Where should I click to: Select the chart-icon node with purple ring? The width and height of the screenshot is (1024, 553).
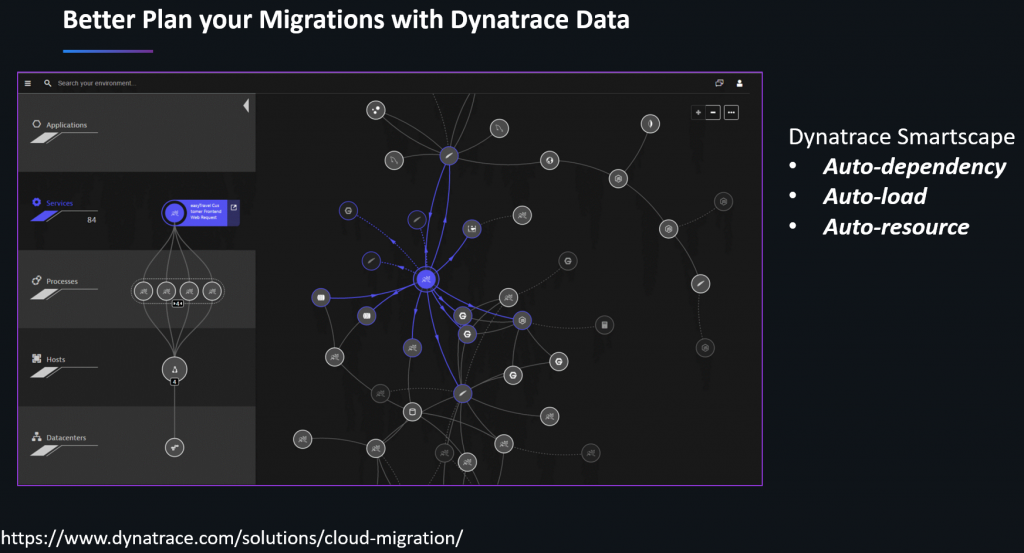472,229
